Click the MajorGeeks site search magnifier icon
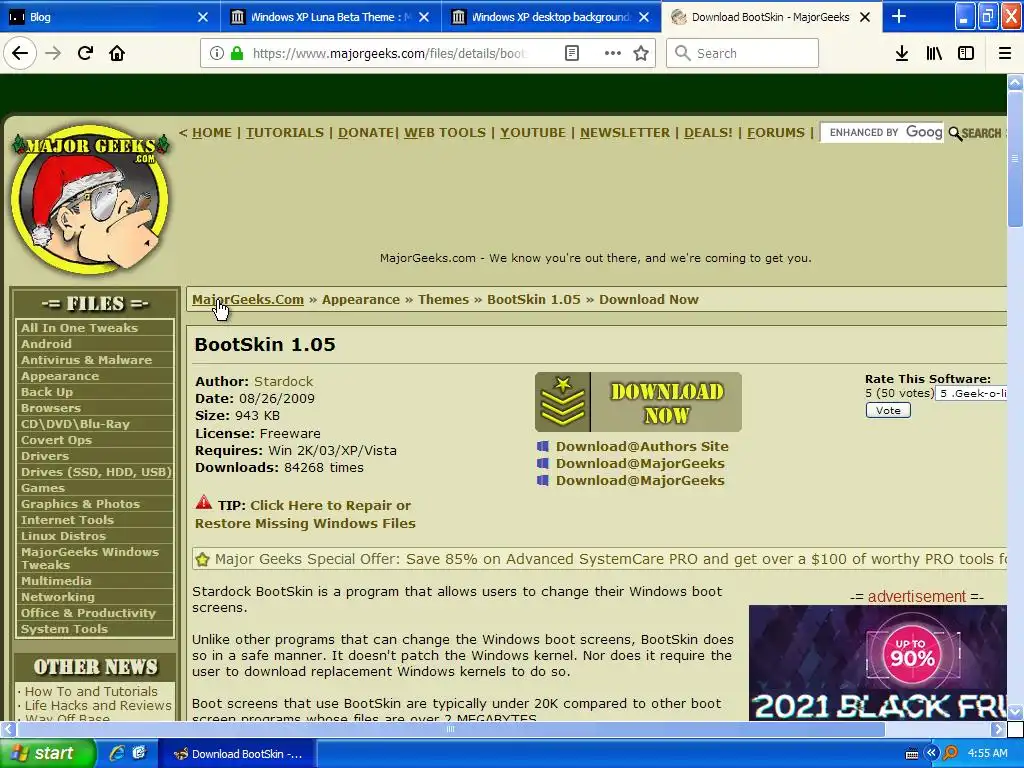Viewport: 1024px width, 768px height. pyautogui.click(x=955, y=133)
